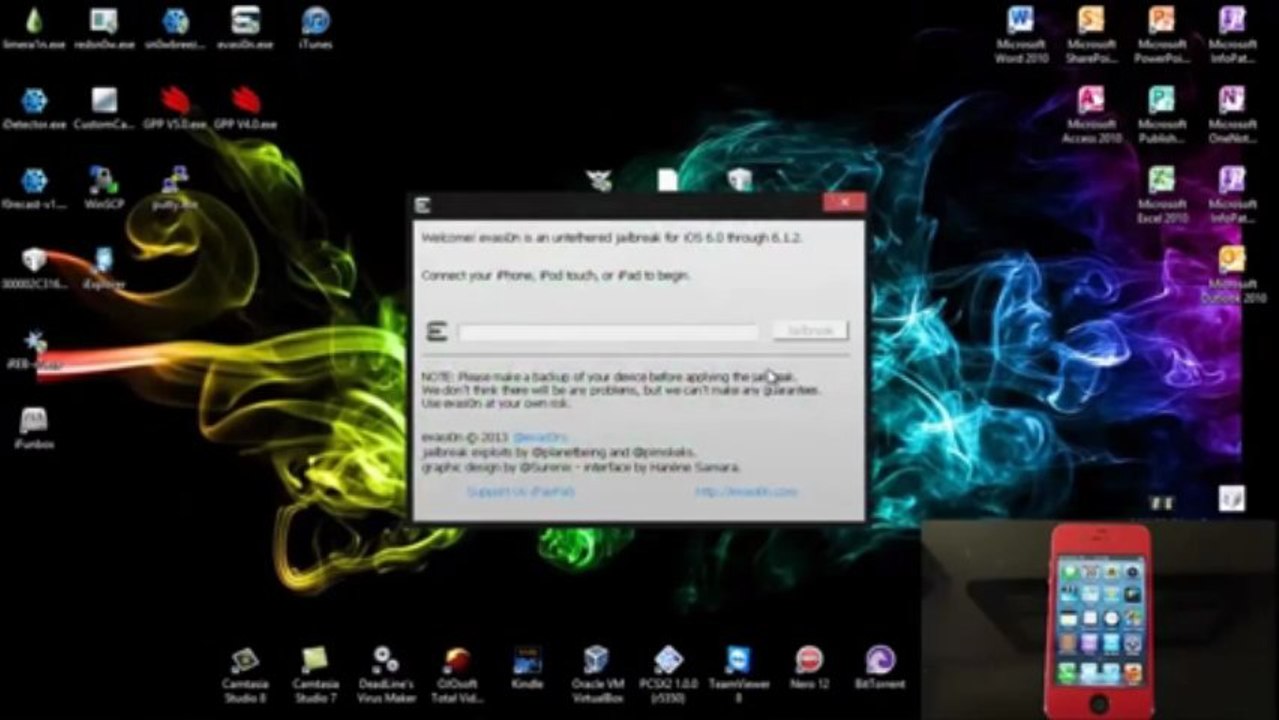Open the redsn0w.exe desktop icon
Image resolution: width=1279 pixels, height=720 pixels.
coord(104,28)
